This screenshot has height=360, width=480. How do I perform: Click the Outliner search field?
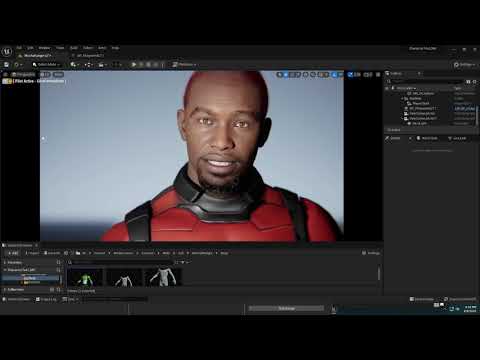pyautogui.click(x=425, y=81)
